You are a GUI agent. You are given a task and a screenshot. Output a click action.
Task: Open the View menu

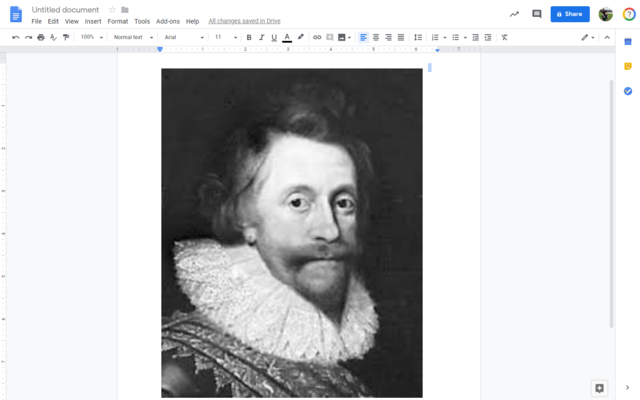pos(71,21)
